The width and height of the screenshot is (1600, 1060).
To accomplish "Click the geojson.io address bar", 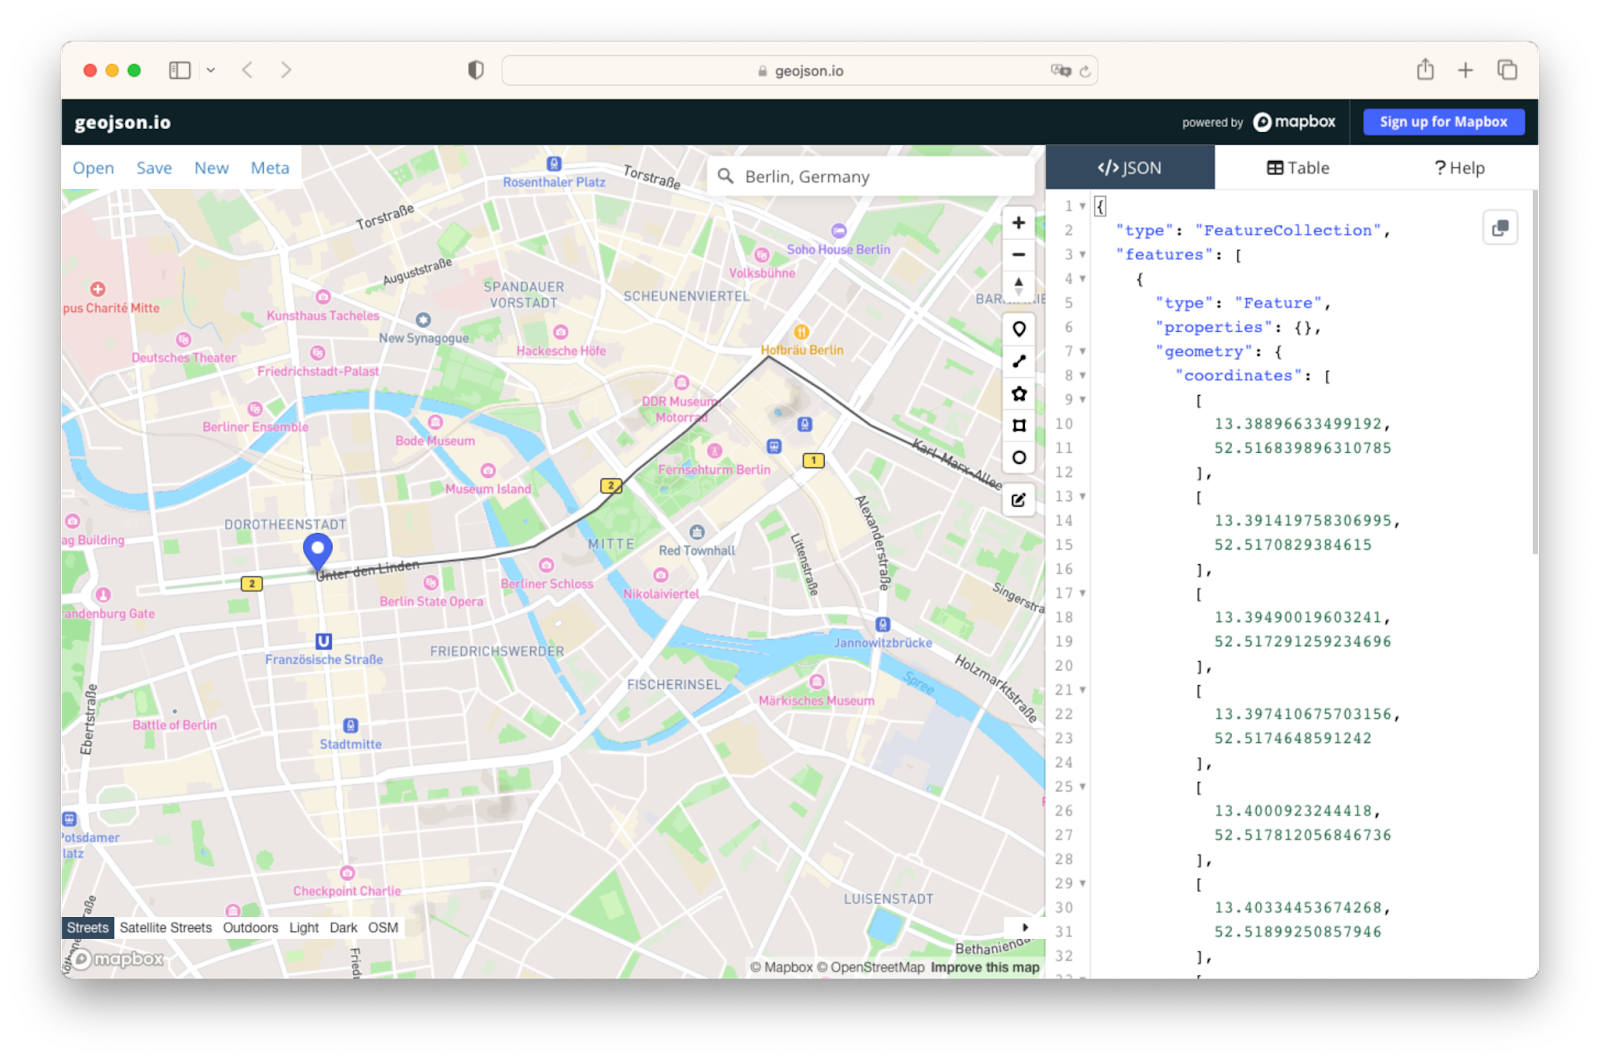I will [x=799, y=71].
